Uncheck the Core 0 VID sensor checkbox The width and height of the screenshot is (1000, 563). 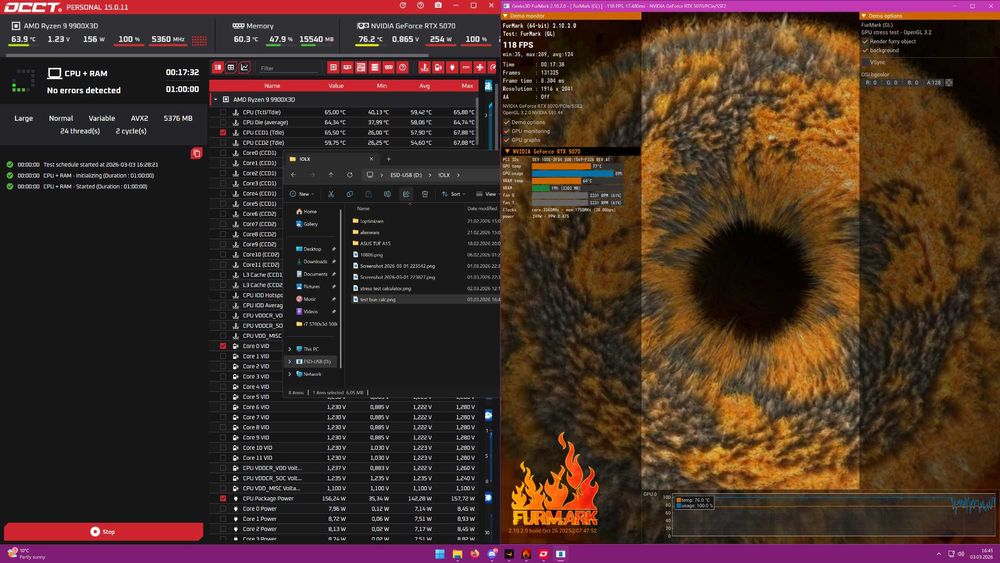[223, 346]
